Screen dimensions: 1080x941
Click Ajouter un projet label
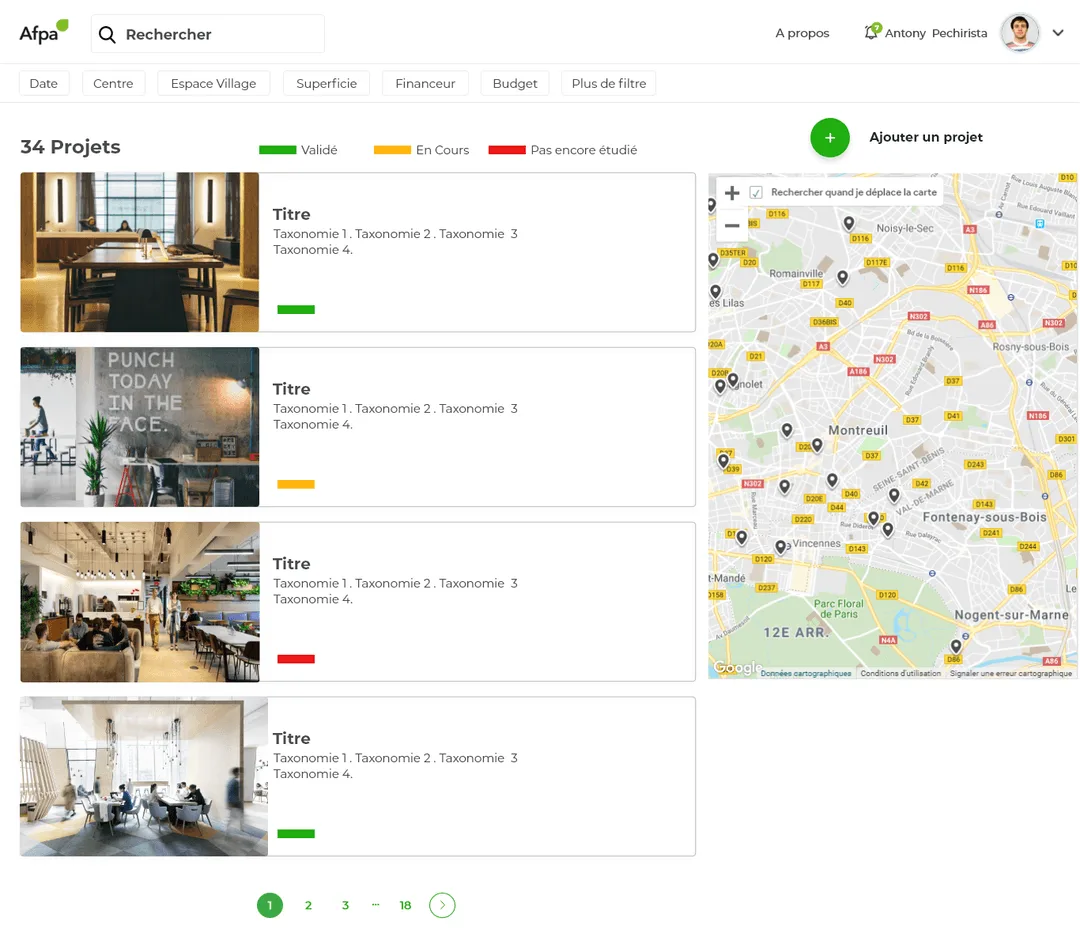click(x=926, y=137)
